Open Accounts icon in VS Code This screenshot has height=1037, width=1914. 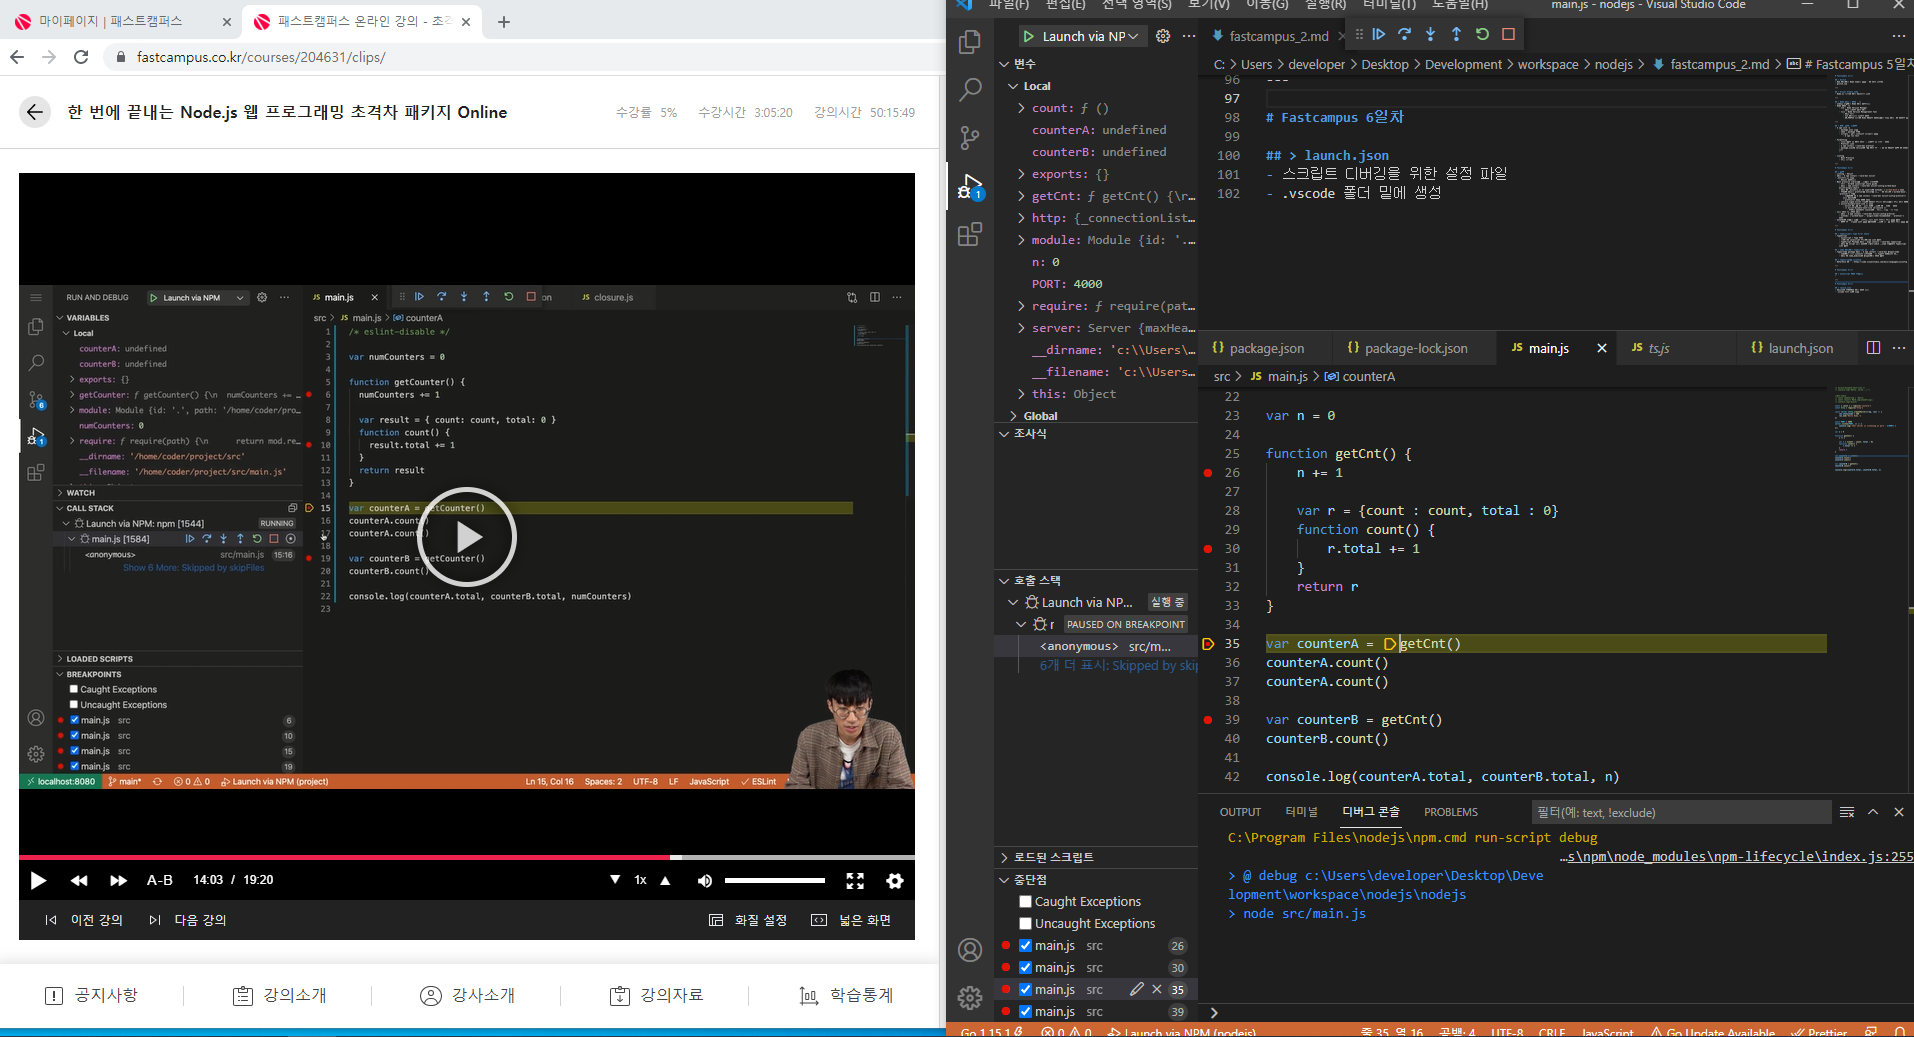970,950
